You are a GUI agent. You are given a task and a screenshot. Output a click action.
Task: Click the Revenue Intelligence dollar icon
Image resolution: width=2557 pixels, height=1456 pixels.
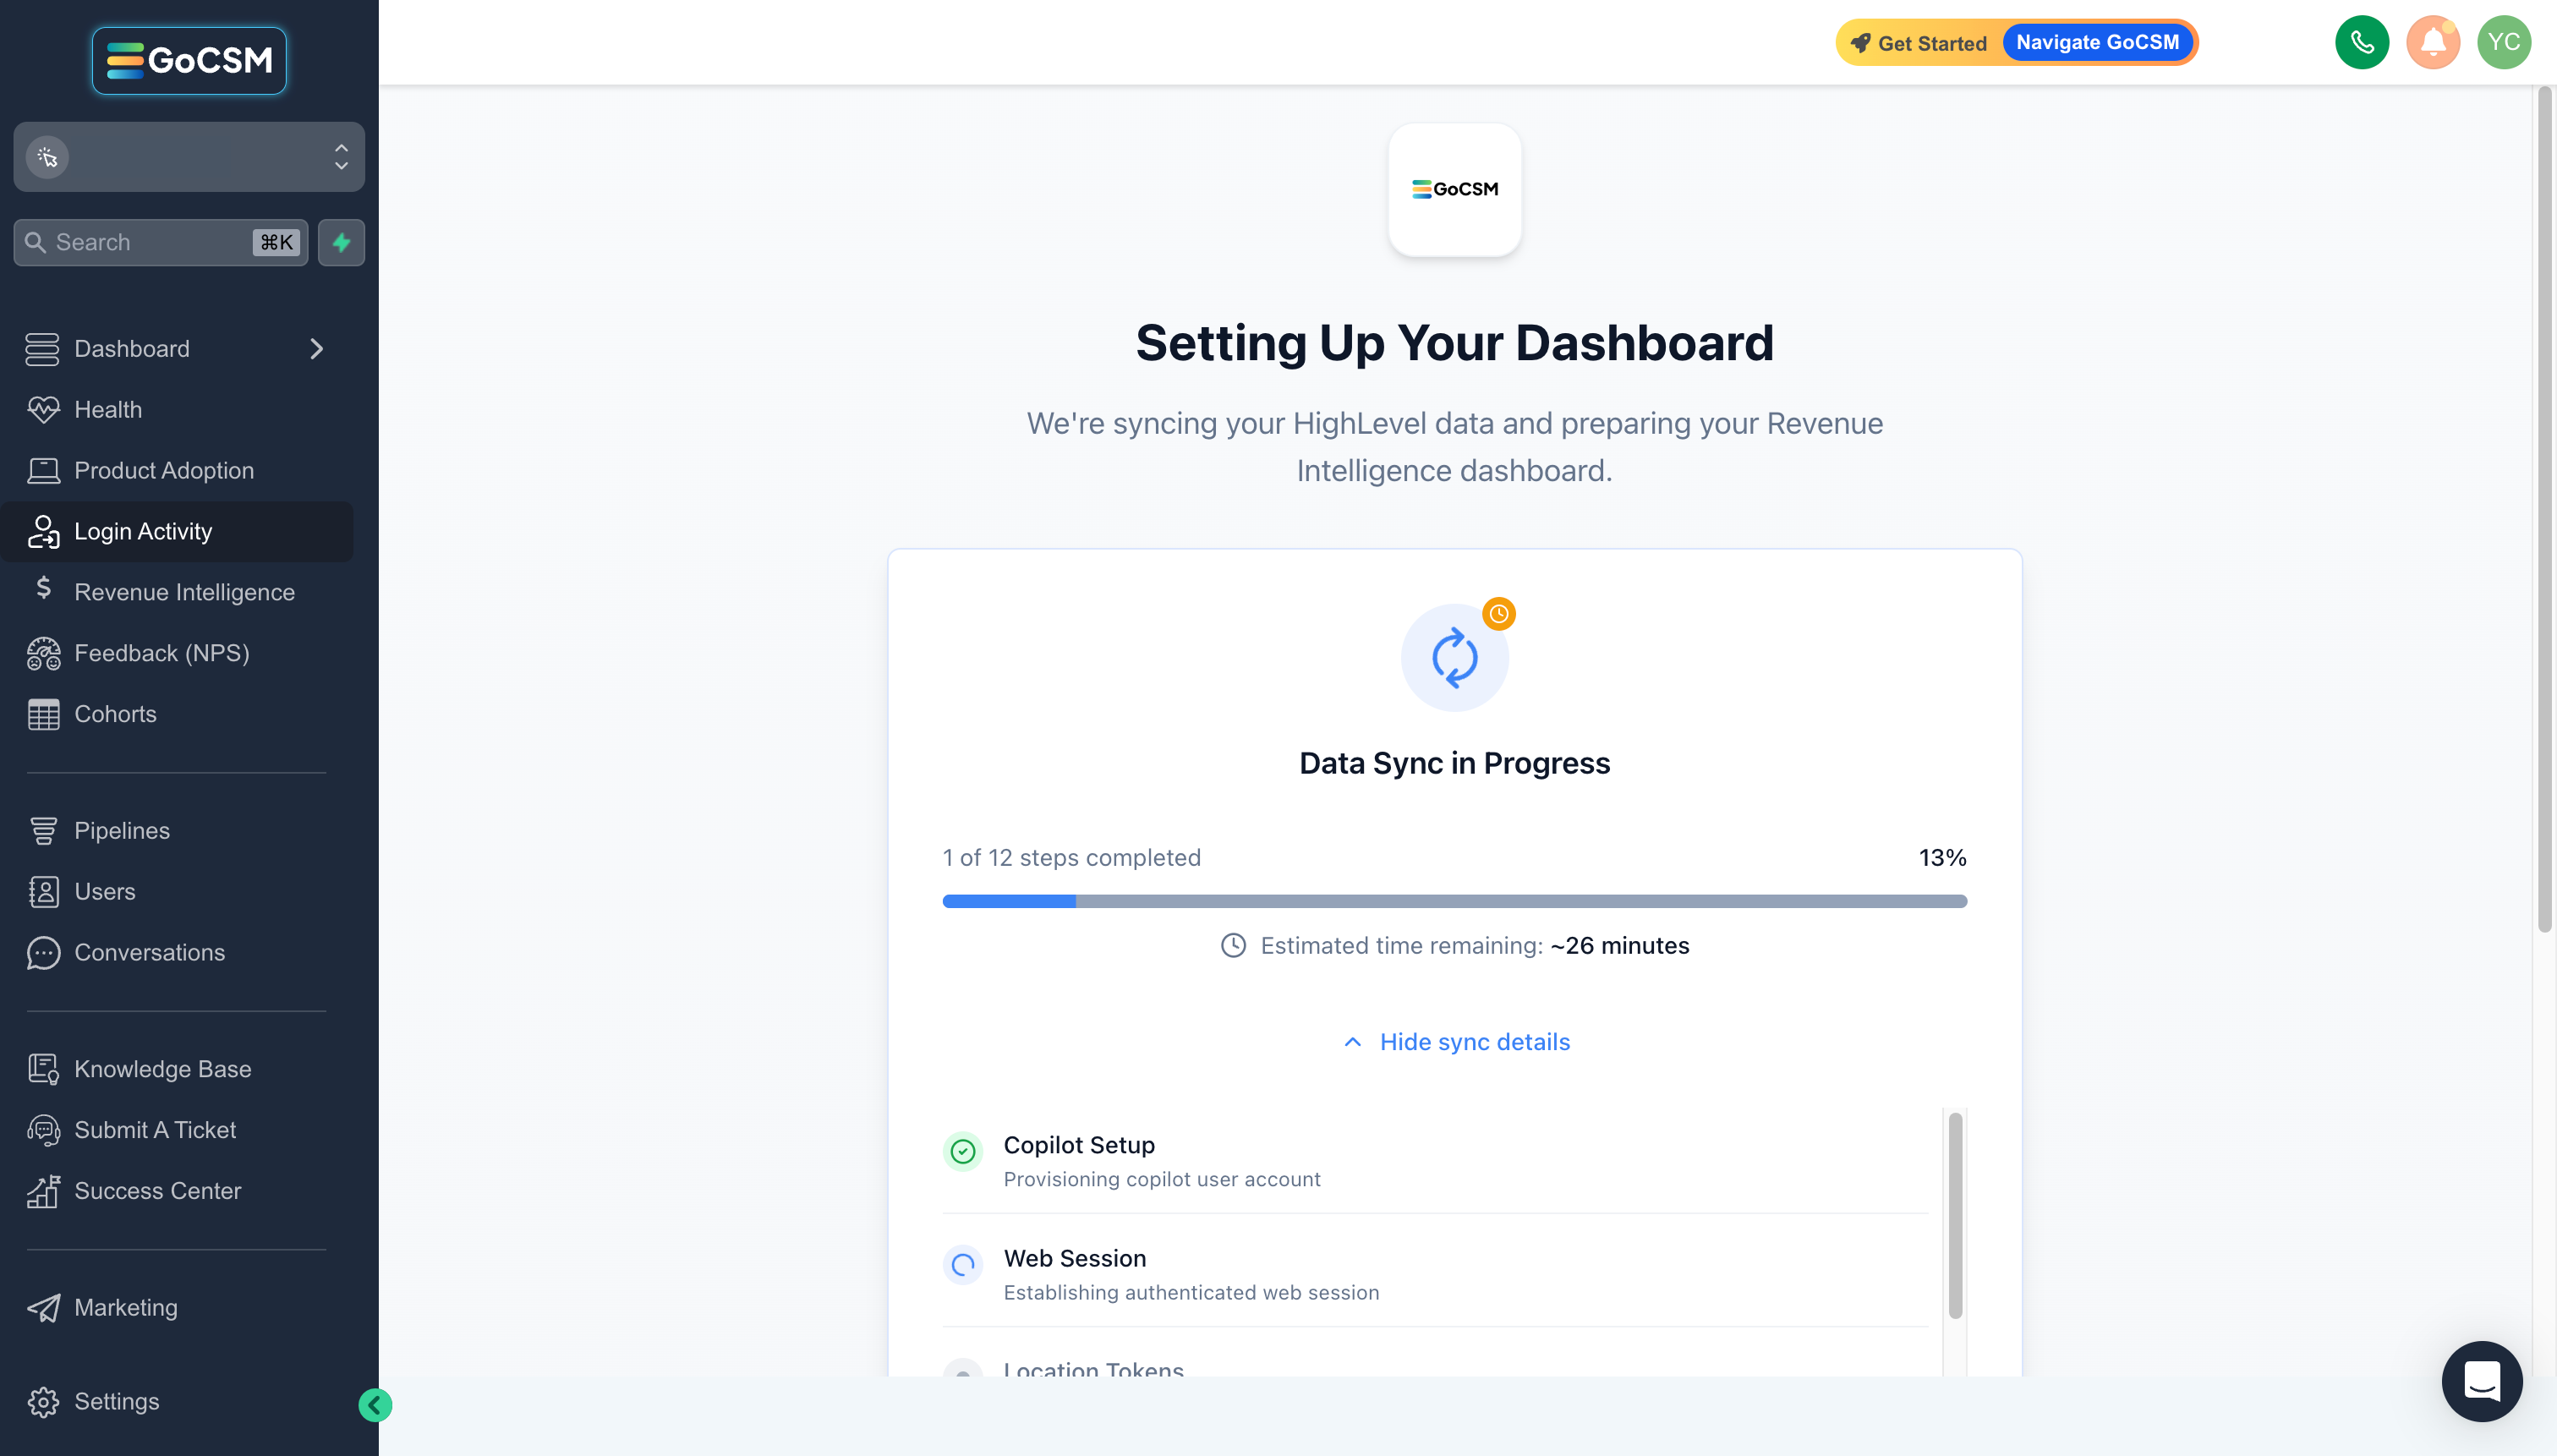(43, 588)
